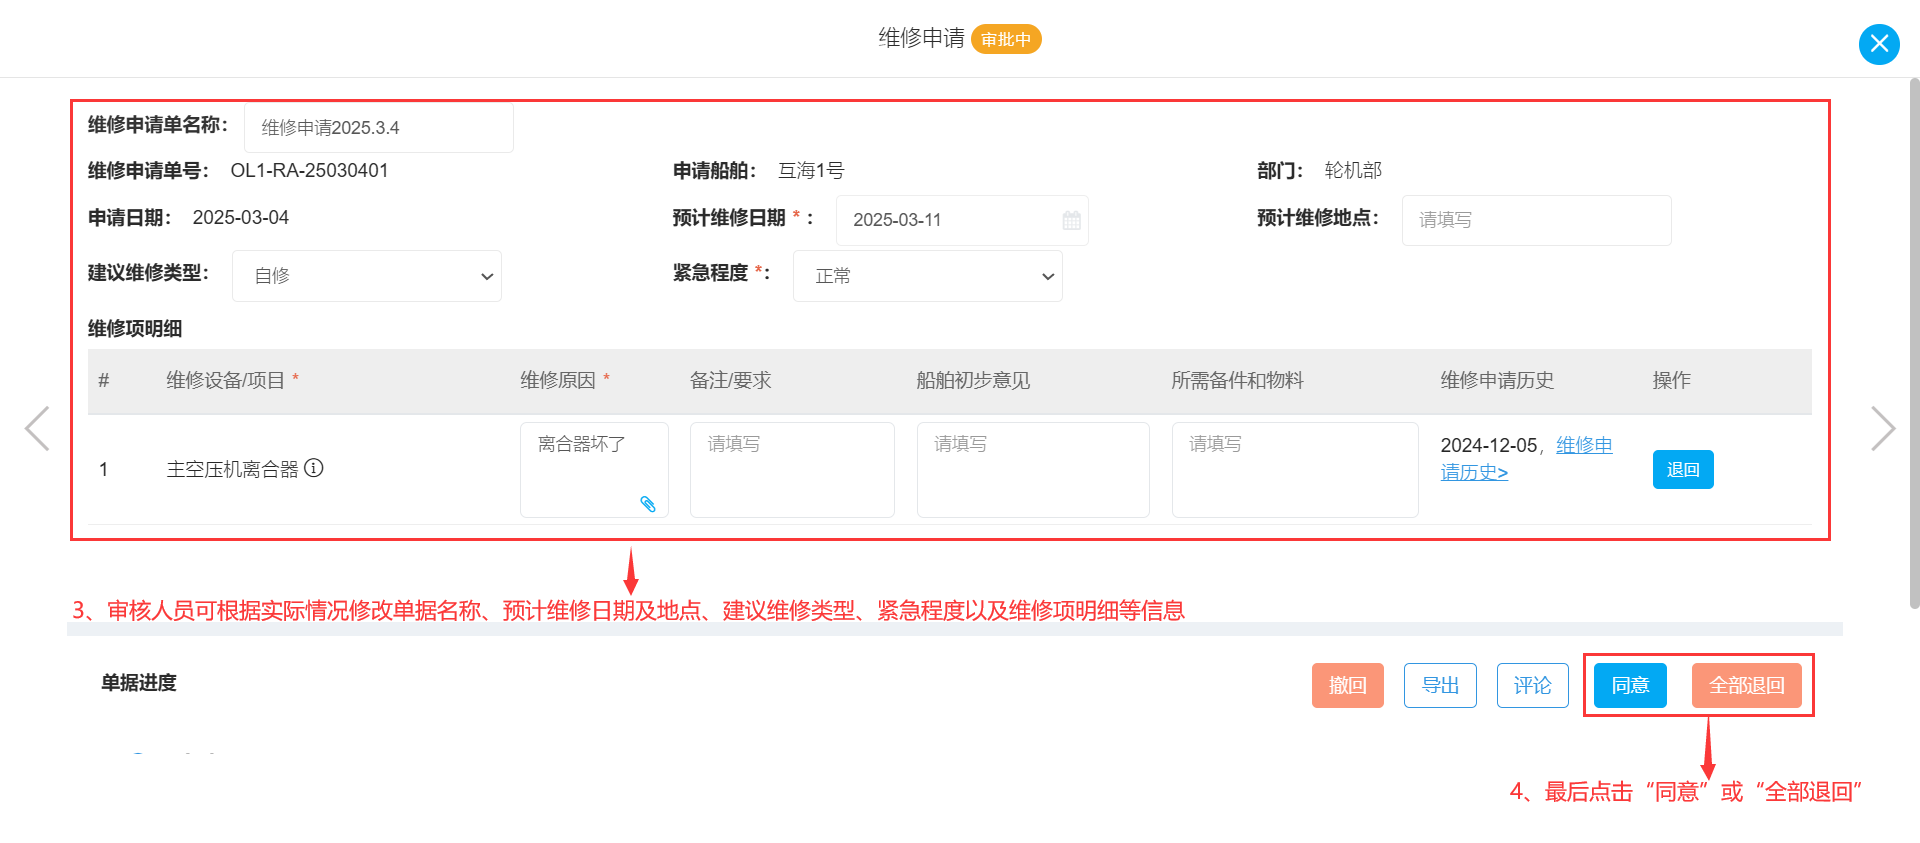Click the 同意 button
Image resolution: width=1920 pixels, height=843 pixels.
(1630, 686)
